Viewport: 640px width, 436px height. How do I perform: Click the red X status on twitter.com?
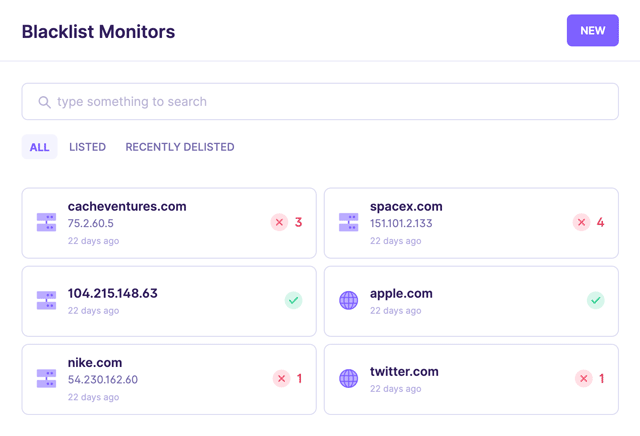[x=583, y=378]
